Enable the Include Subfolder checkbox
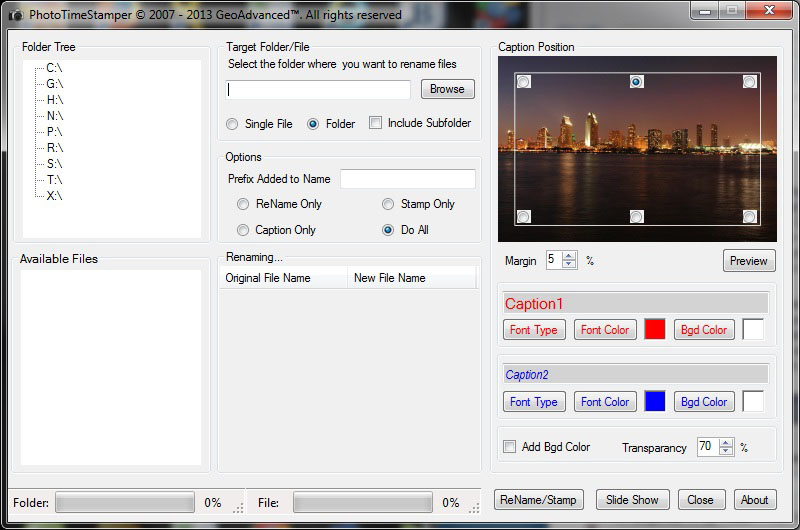800x530 pixels. click(x=376, y=123)
